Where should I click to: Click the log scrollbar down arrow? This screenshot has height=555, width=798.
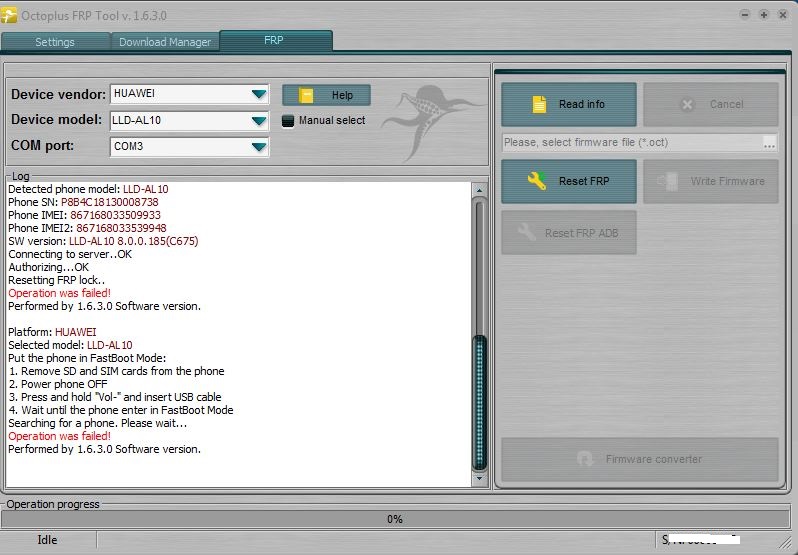pos(479,479)
